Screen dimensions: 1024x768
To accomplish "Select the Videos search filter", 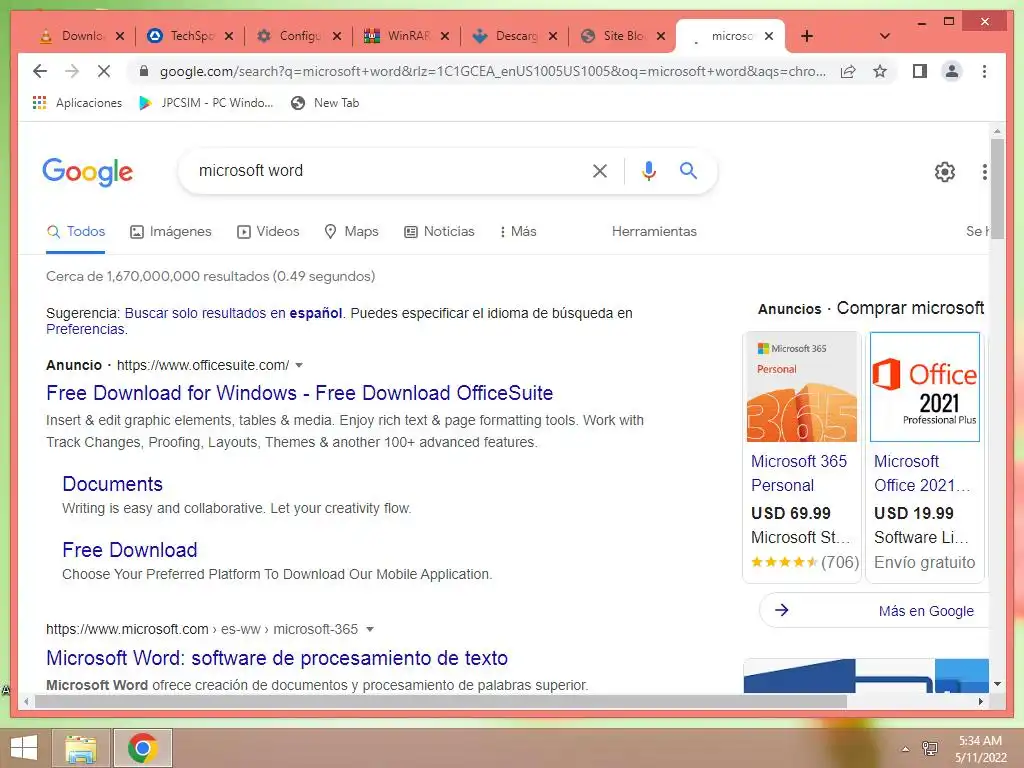I will pyautogui.click(x=268, y=231).
